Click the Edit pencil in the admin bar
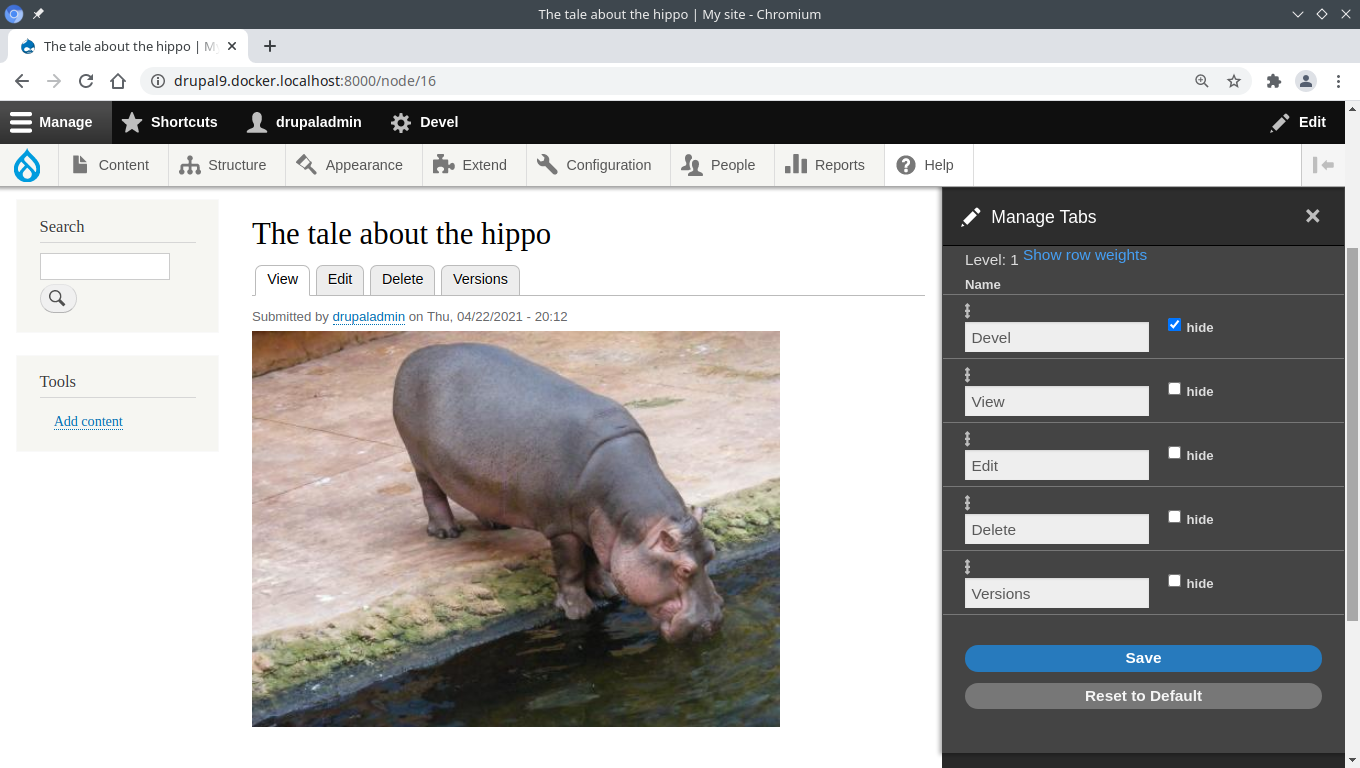This screenshot has width=1360, height=768. click(x=1278, y=122)
